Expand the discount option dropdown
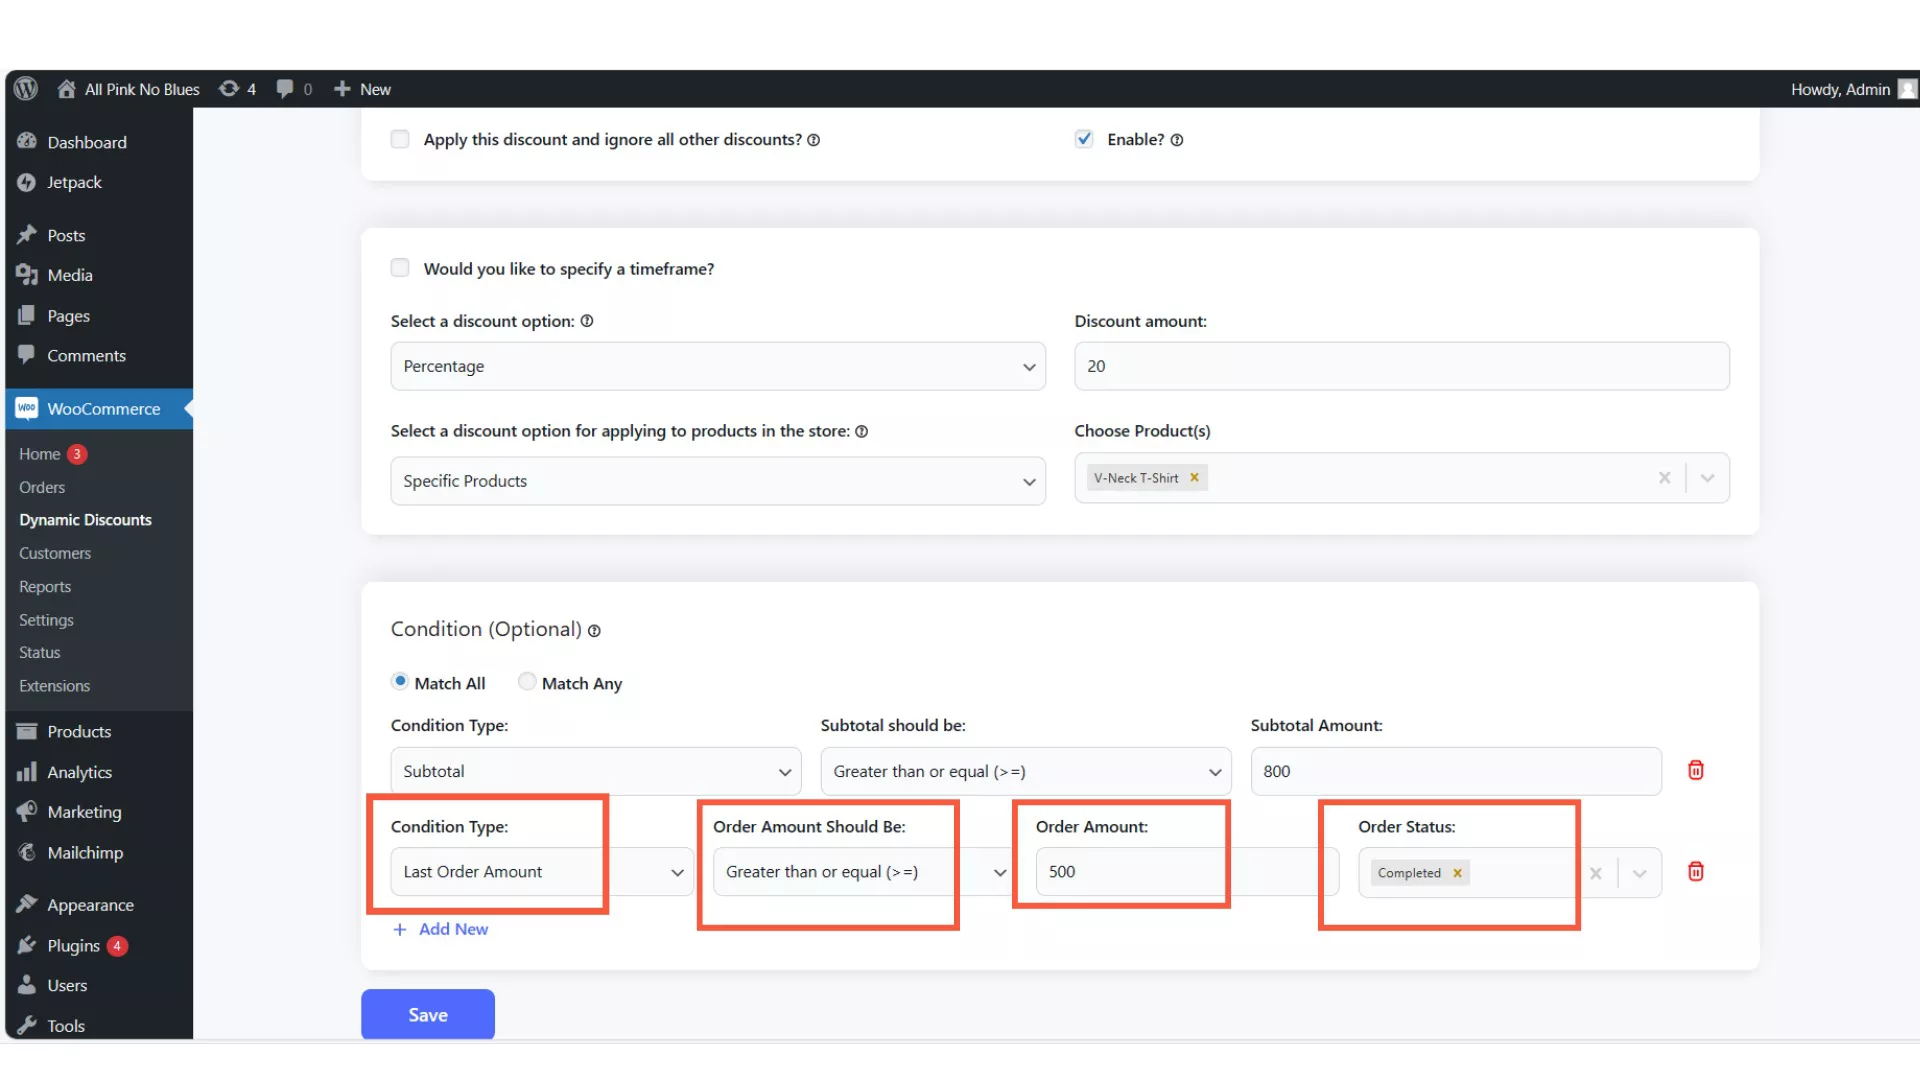Screen dimensions: 1920x1080 [1030, 365]
